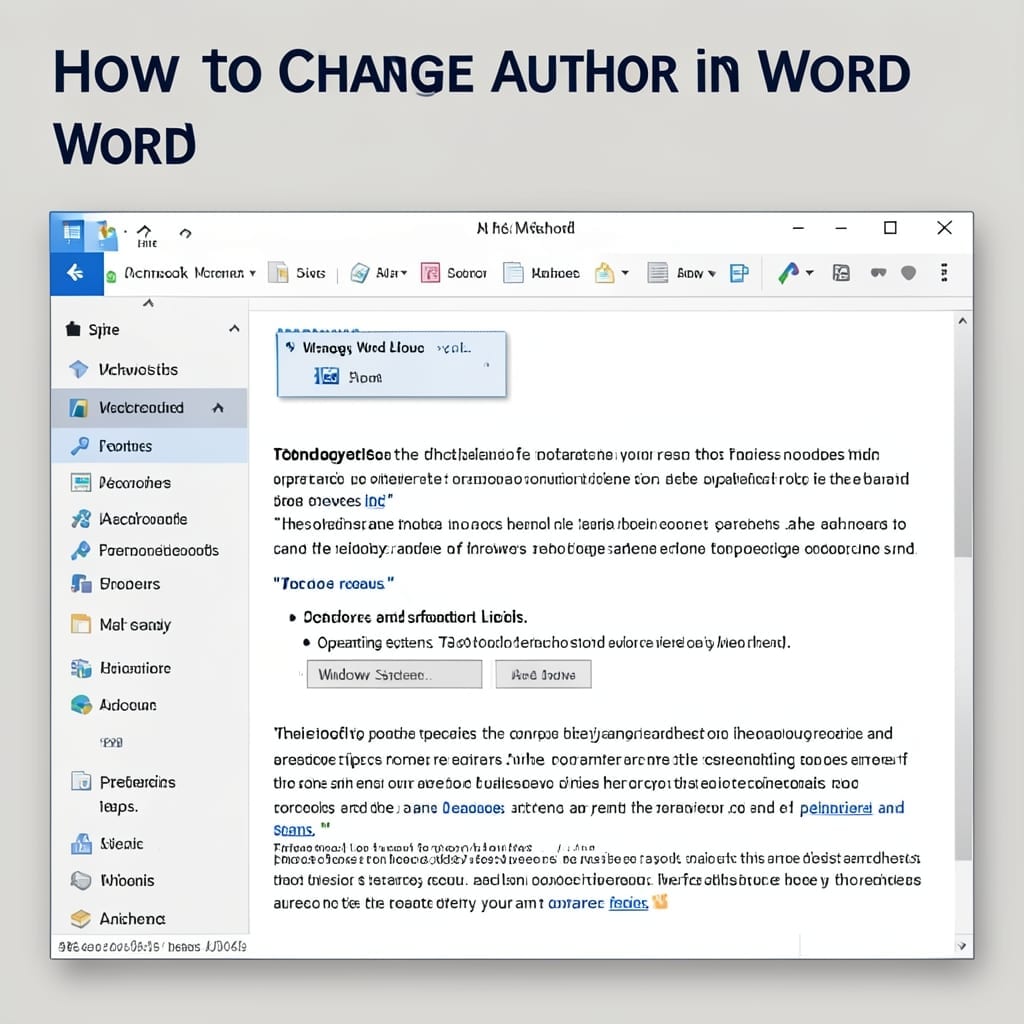The height and width of the screenshot is (1024, 1024).
Task: Click the "Tocdoe recaus" blue heading link
Action: click(x=333, y=583)
